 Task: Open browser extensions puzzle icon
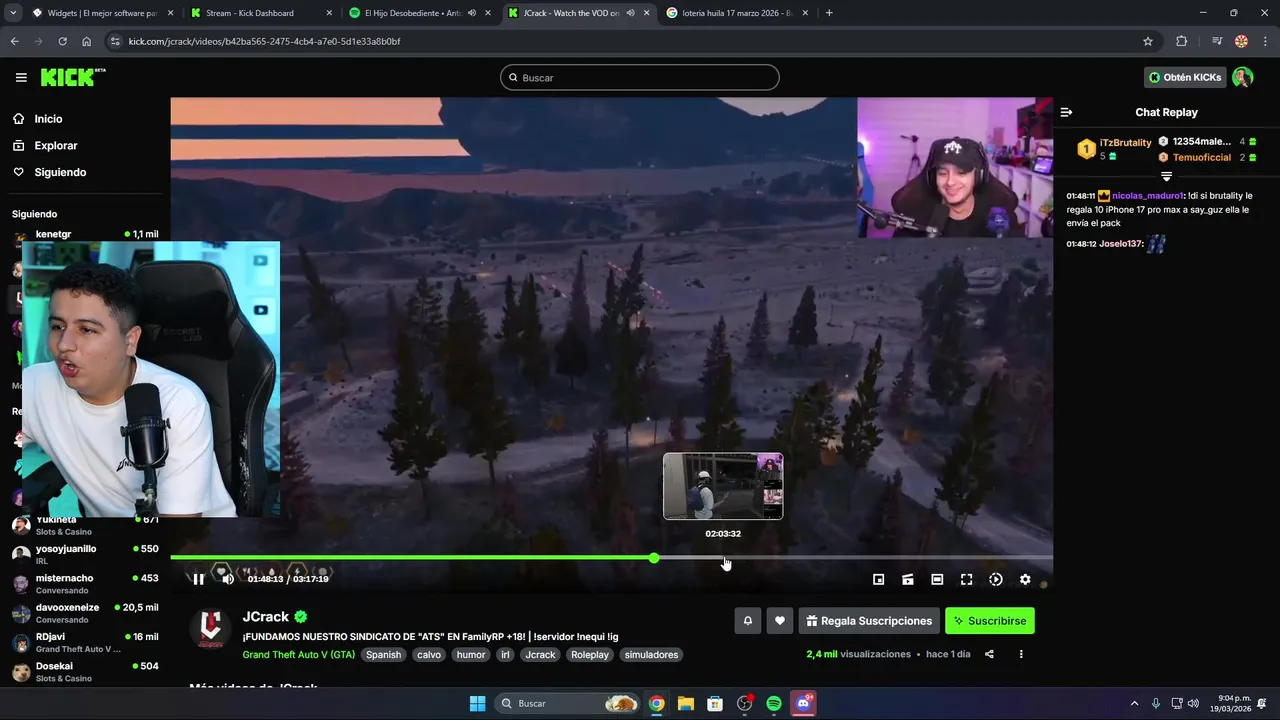pos(1182,41)
